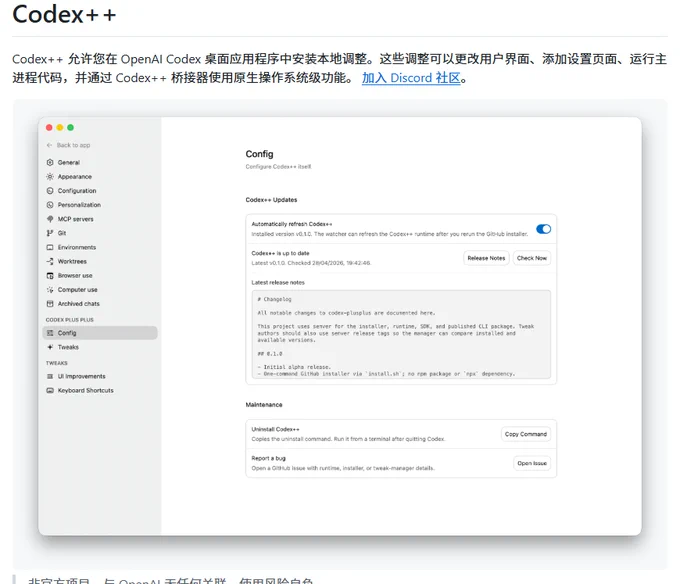Click the "Codex++ is up to date" text
The width and height of the screenshot is (680, 584).
280,253
